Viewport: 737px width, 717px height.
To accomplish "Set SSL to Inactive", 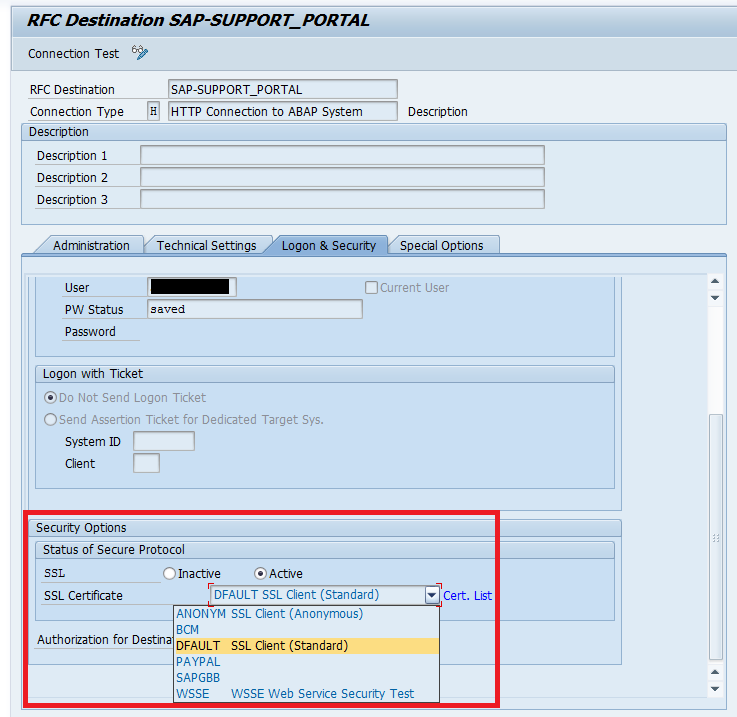I will (169, 574).
